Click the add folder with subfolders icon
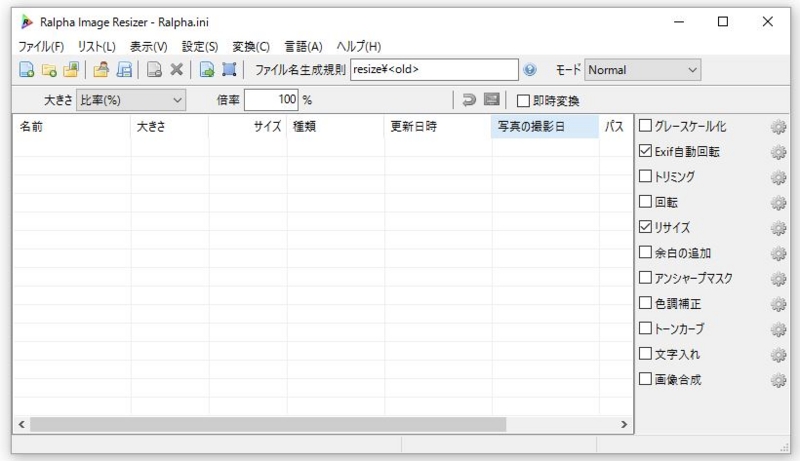Screen dimensions: 800x461 coord(71,69)
